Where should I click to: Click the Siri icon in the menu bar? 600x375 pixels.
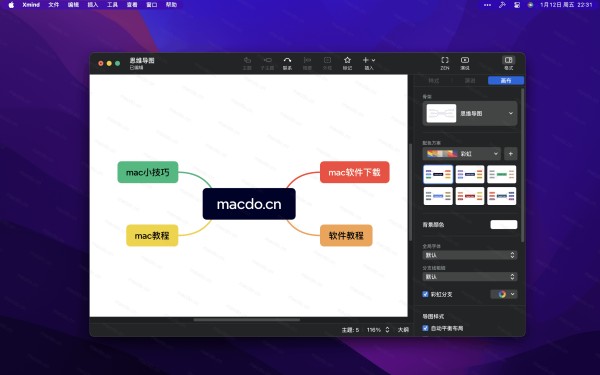pos(530,5)
